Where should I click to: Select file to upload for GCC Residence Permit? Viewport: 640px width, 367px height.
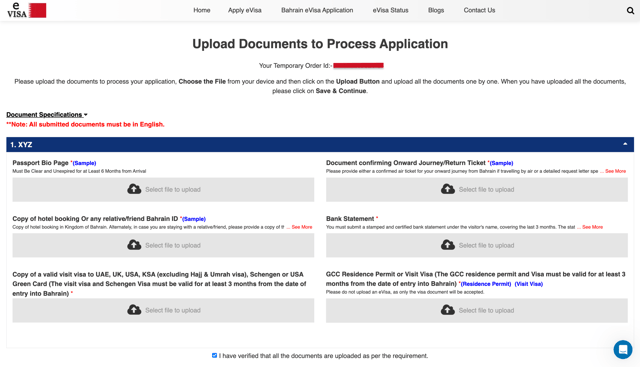[x=477, y=310]
